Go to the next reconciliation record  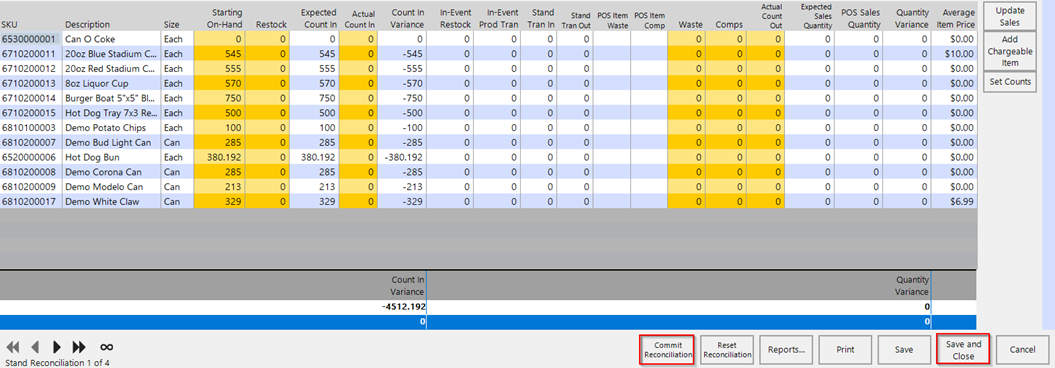57,347
